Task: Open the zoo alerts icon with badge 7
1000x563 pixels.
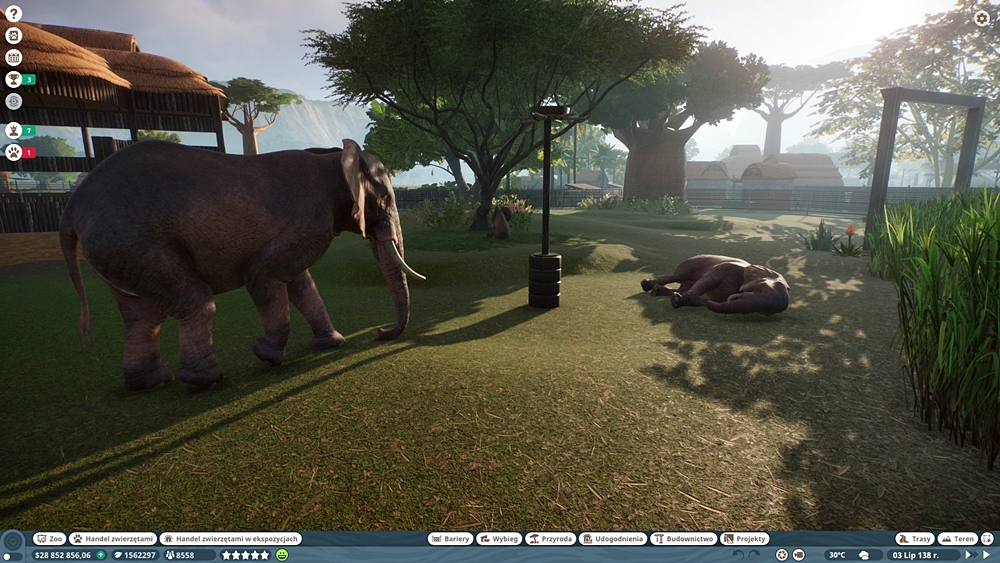Action: [13, 131]
